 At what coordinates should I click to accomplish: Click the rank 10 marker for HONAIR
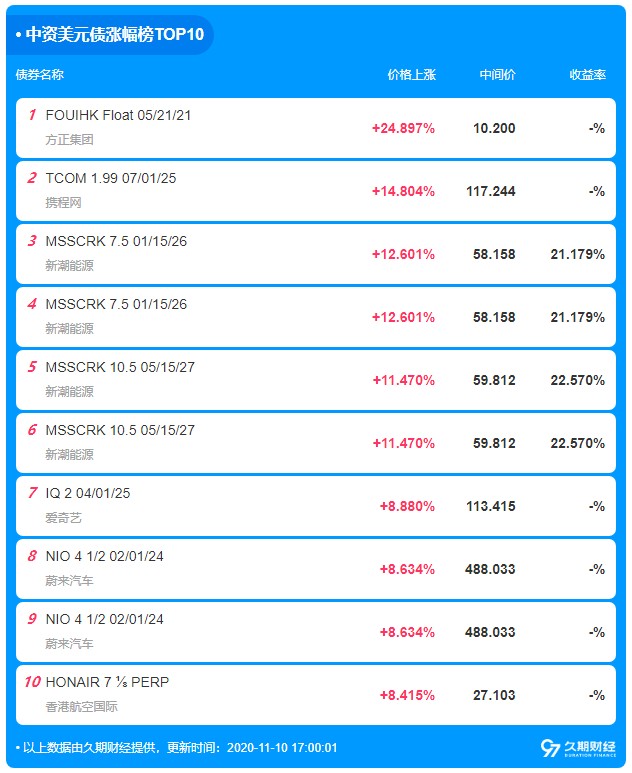tap(33, 682)
